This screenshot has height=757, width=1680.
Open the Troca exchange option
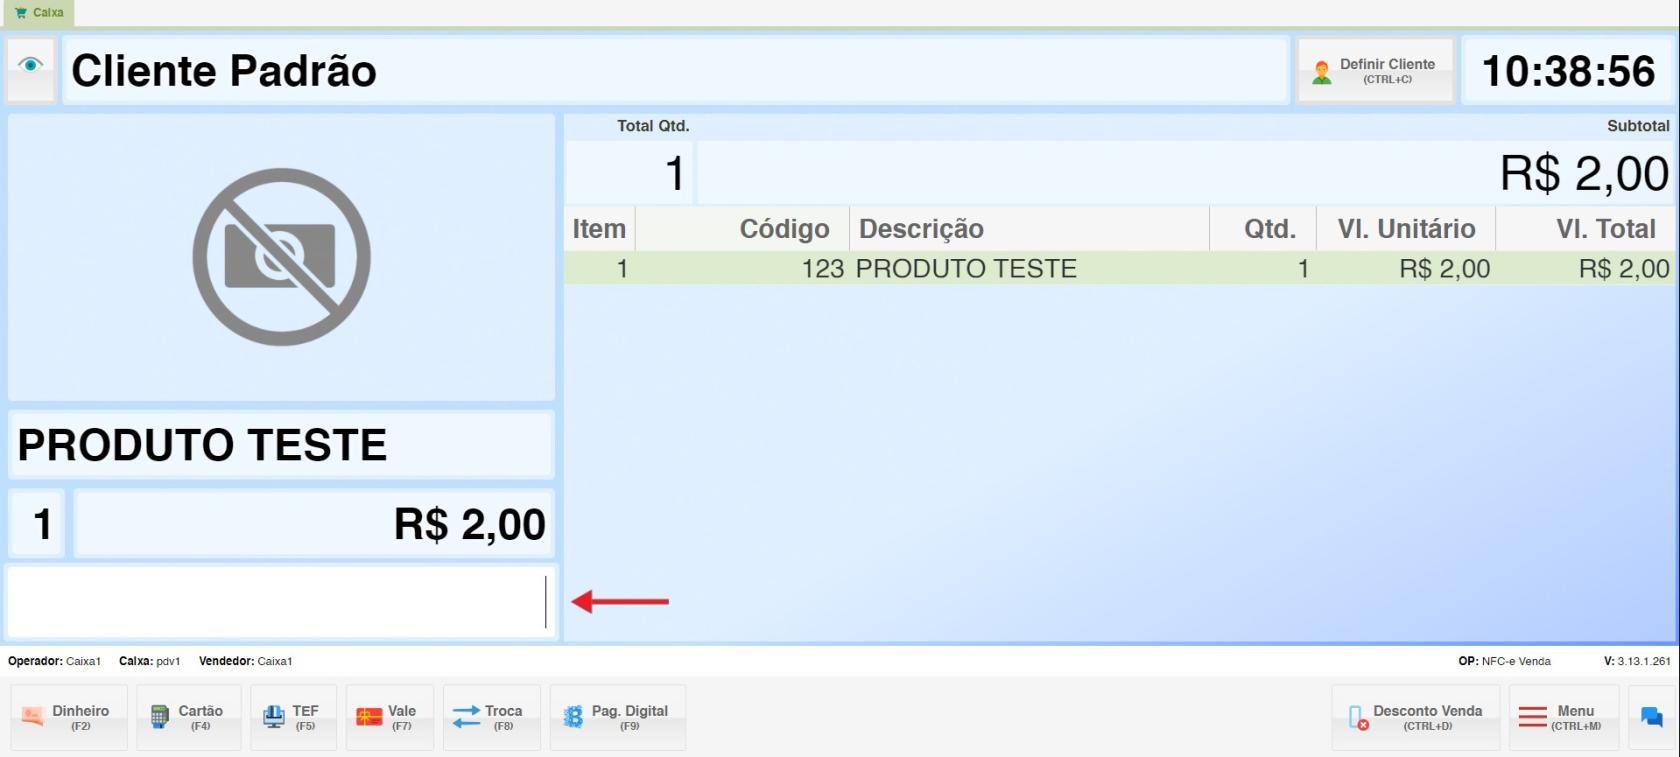491,717
